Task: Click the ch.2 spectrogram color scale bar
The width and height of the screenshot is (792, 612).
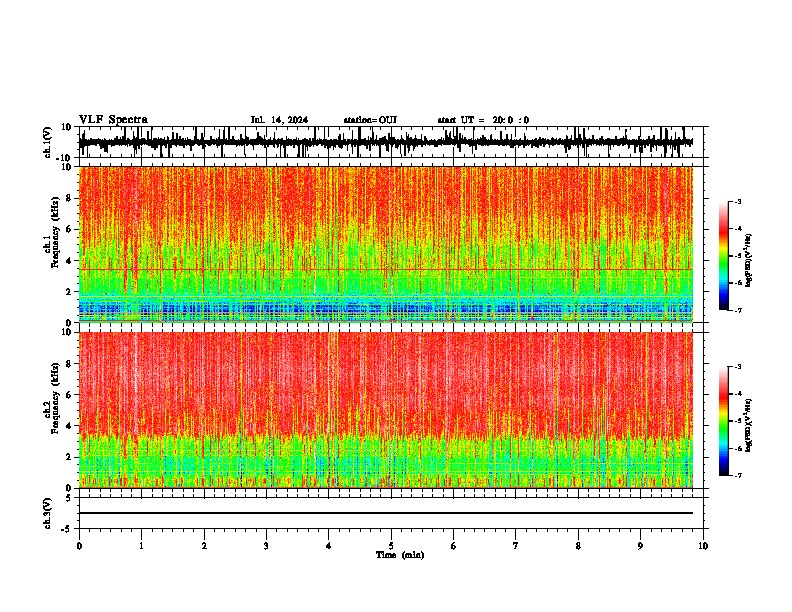Action: (x=724, y=421)
